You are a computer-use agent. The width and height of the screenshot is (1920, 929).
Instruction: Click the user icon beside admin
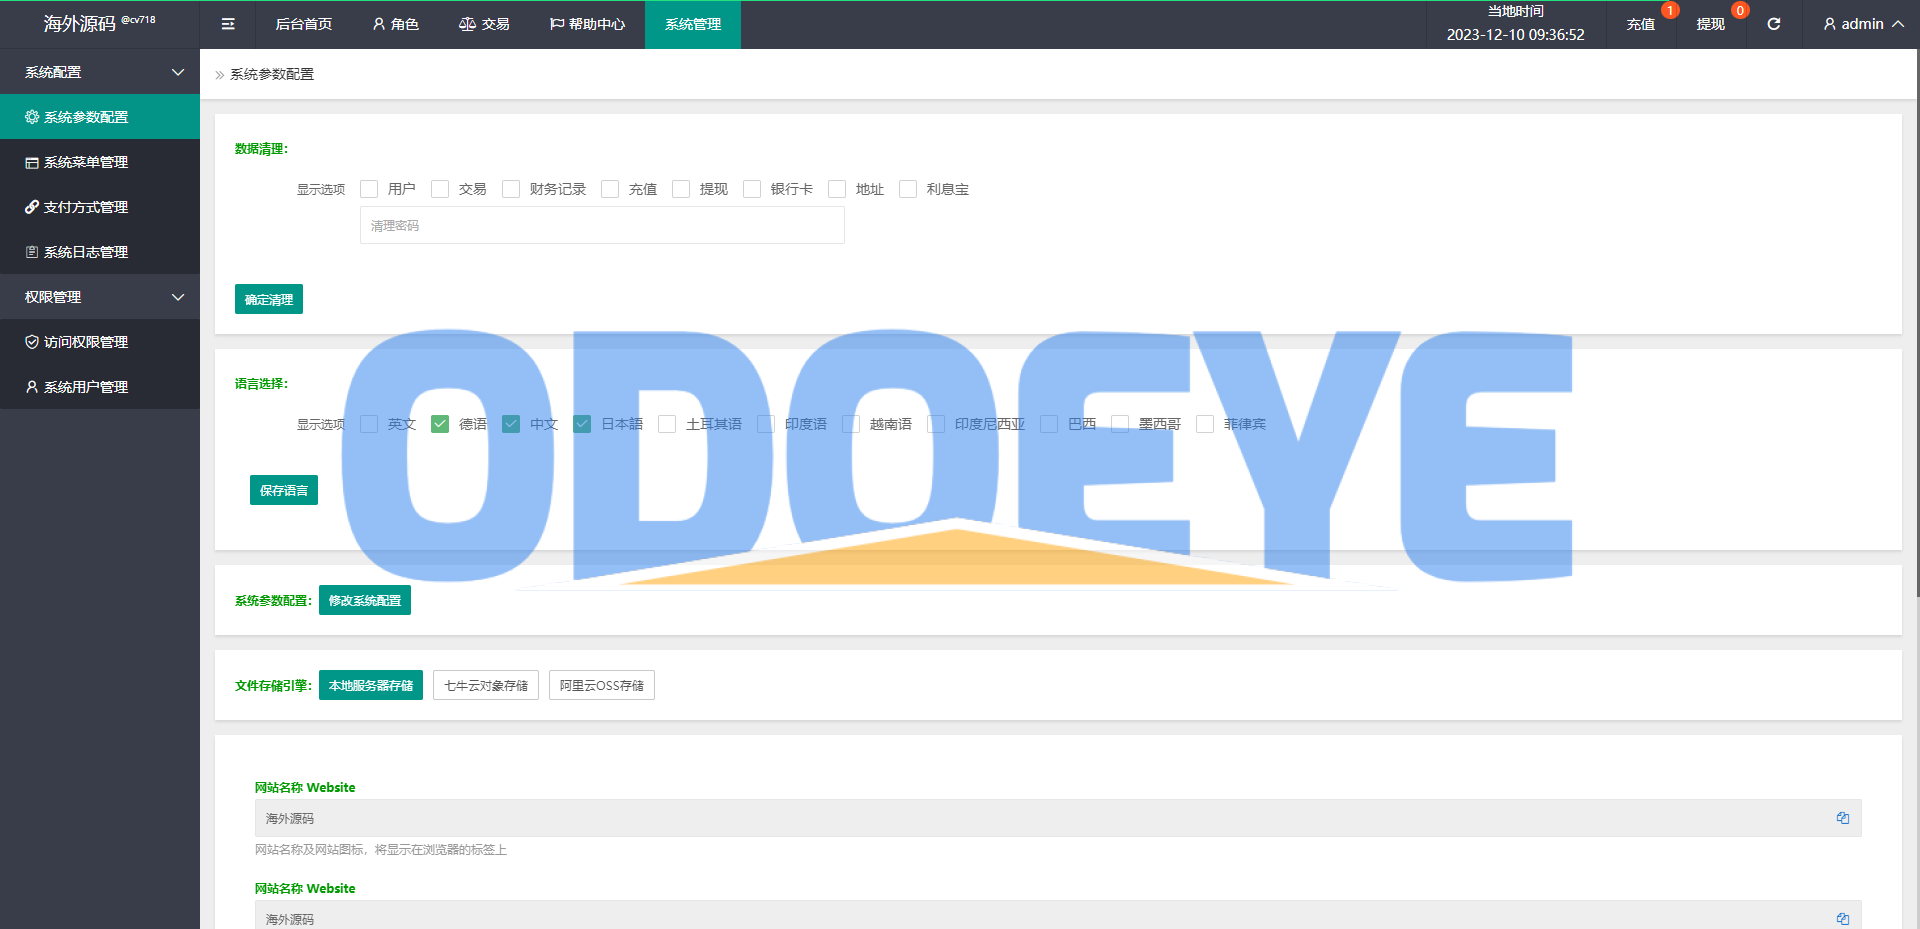[1830, 24]
